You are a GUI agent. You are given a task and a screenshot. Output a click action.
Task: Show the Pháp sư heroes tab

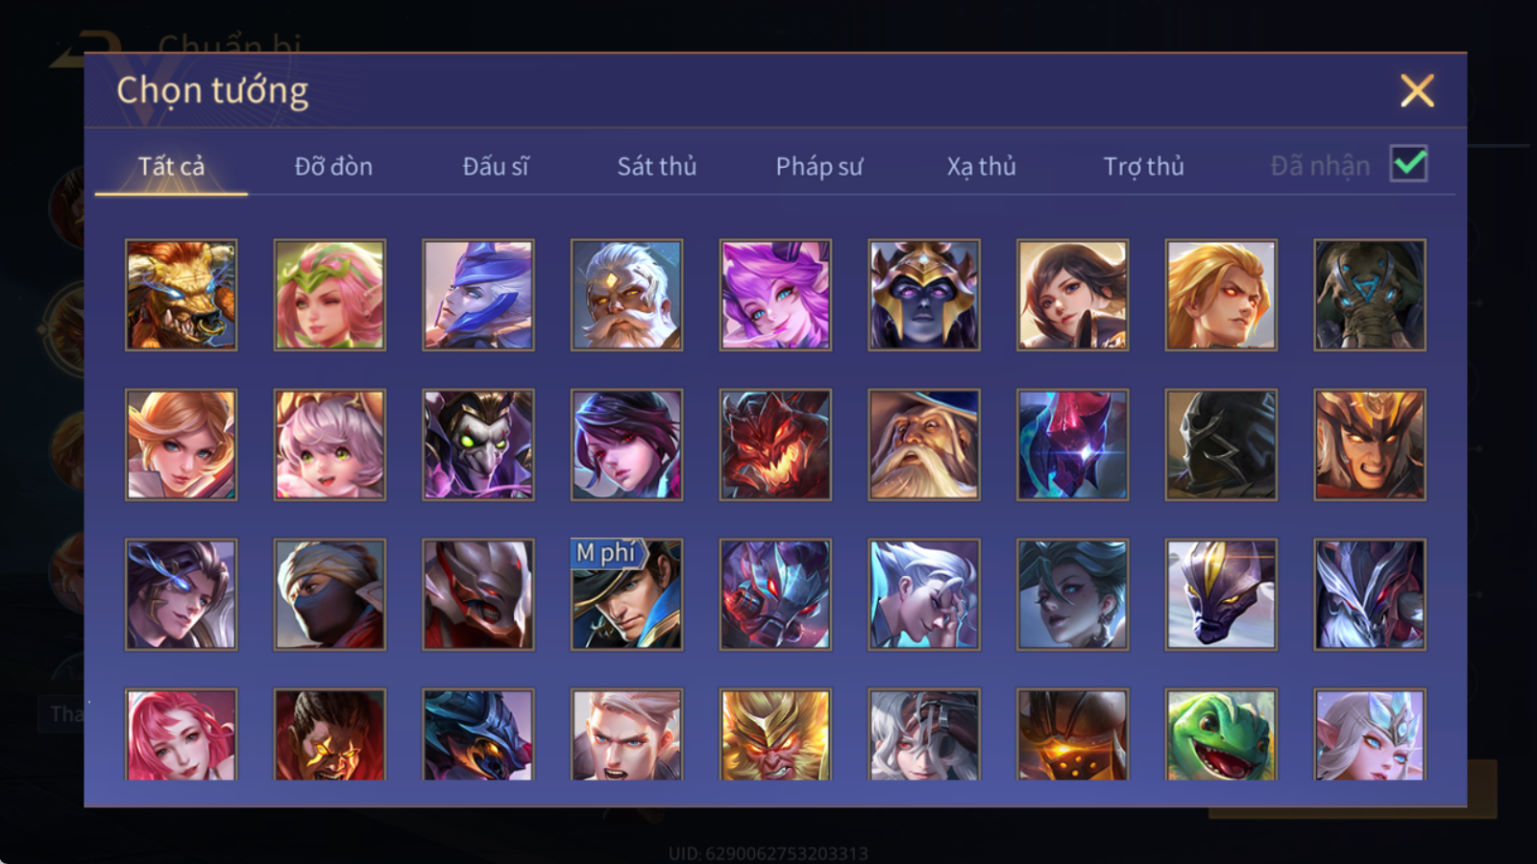[x=819, y=166]
